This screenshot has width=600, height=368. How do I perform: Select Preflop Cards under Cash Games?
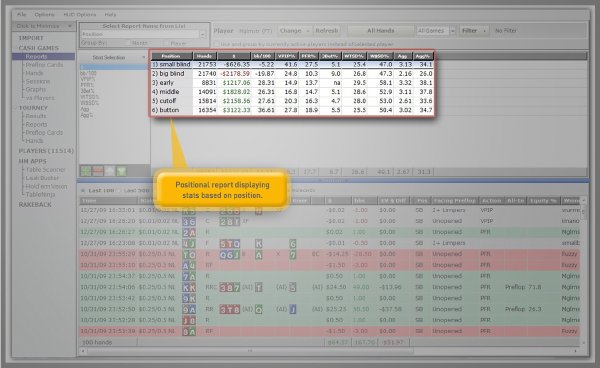[44, 65]
